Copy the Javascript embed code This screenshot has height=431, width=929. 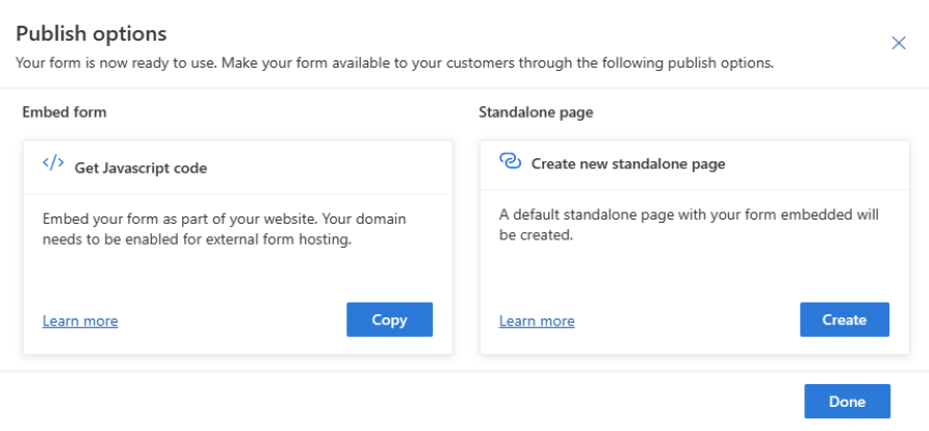[x=389, y=320]
